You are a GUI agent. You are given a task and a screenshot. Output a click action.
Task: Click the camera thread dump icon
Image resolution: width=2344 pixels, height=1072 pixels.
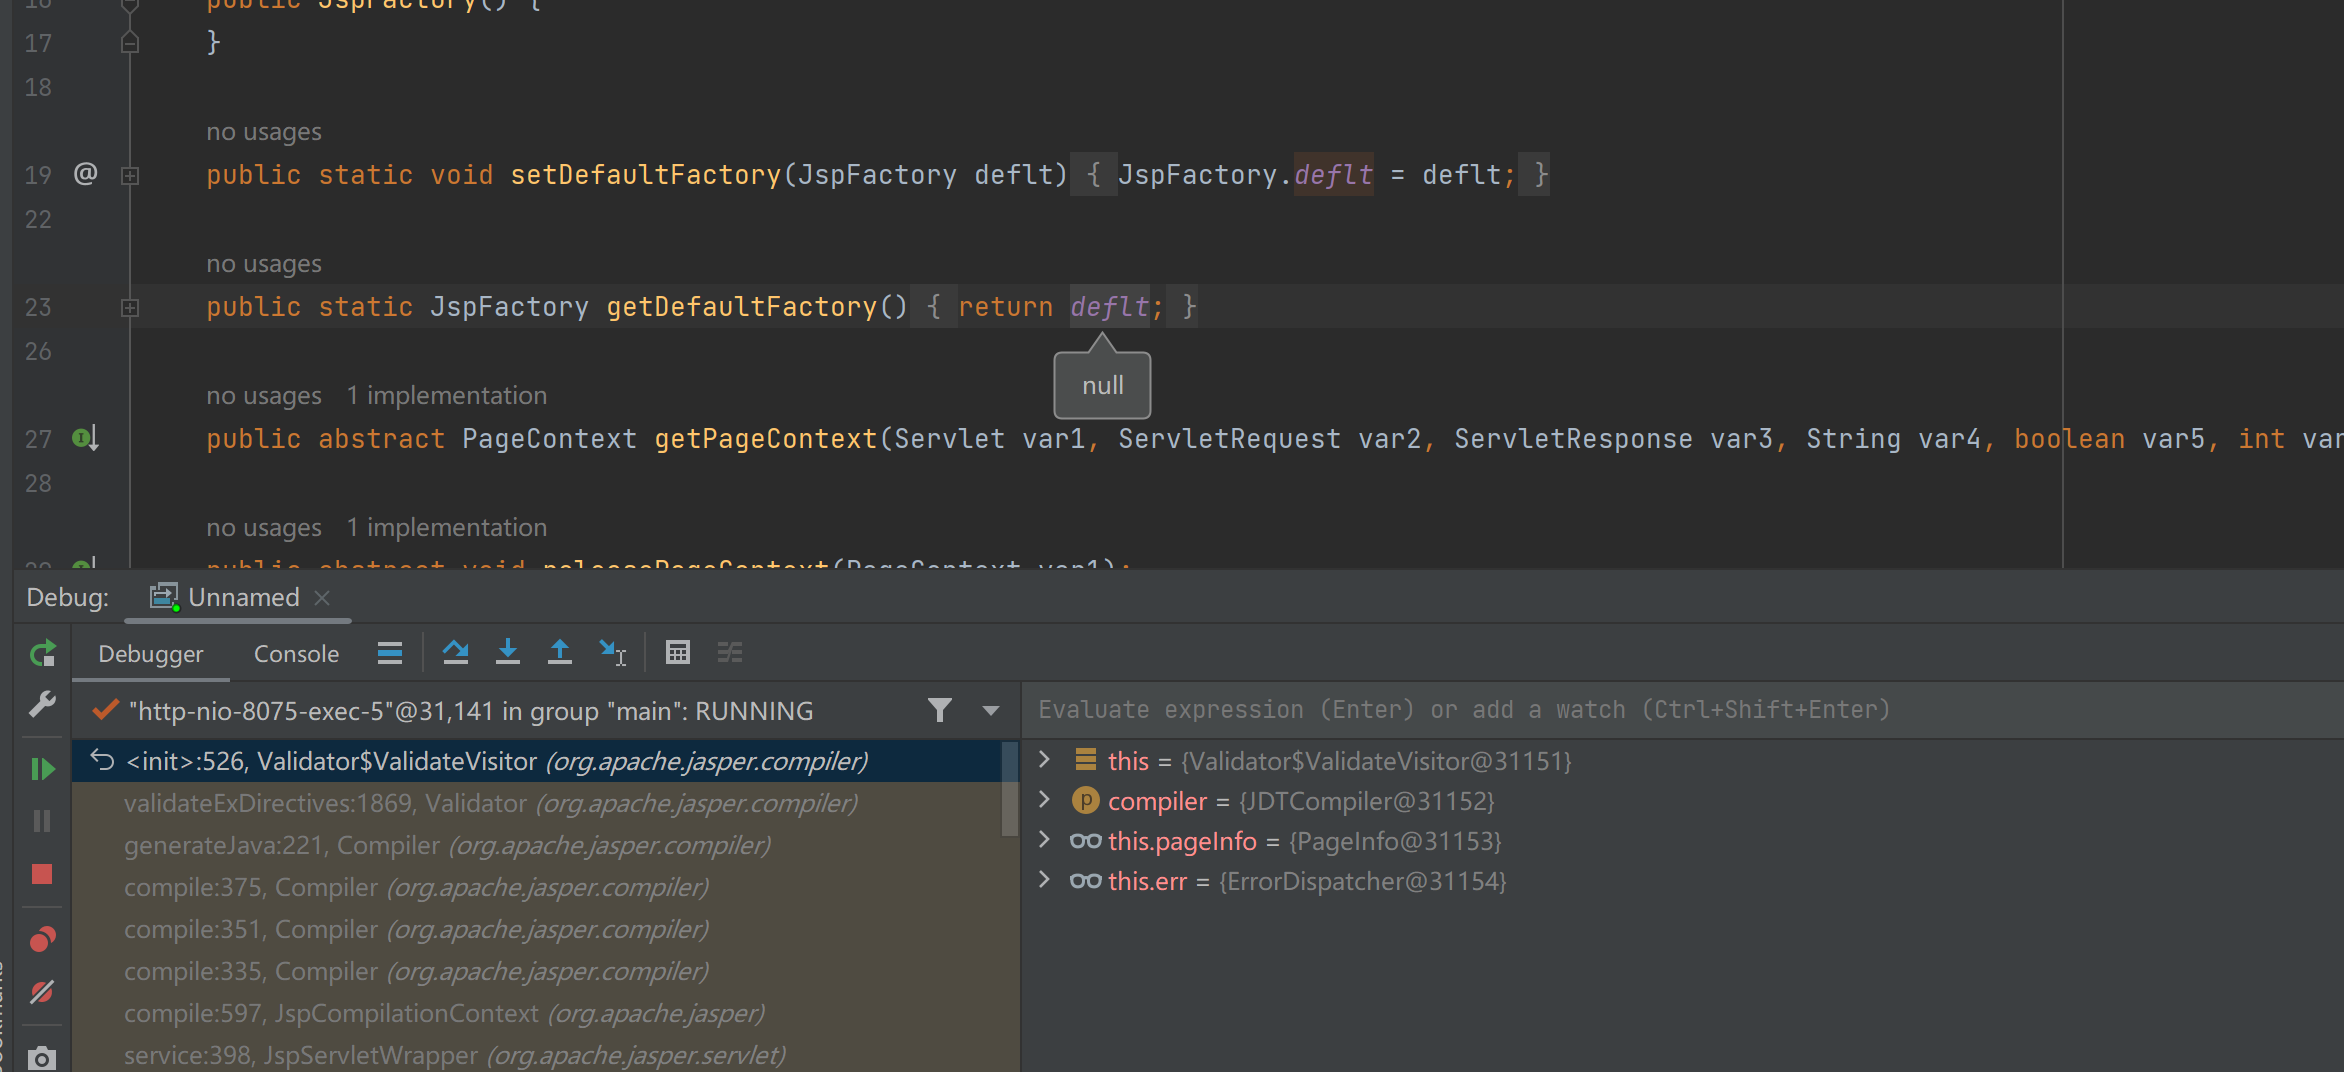42,1058
